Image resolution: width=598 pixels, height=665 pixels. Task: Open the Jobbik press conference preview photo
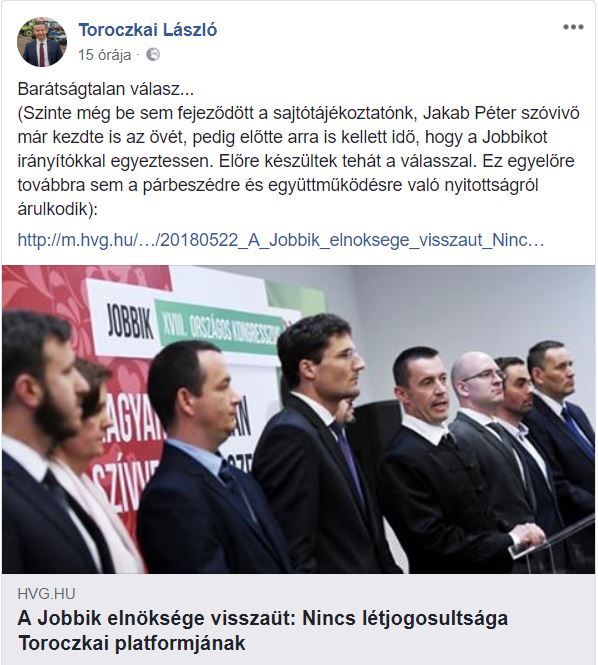point(299,419)
